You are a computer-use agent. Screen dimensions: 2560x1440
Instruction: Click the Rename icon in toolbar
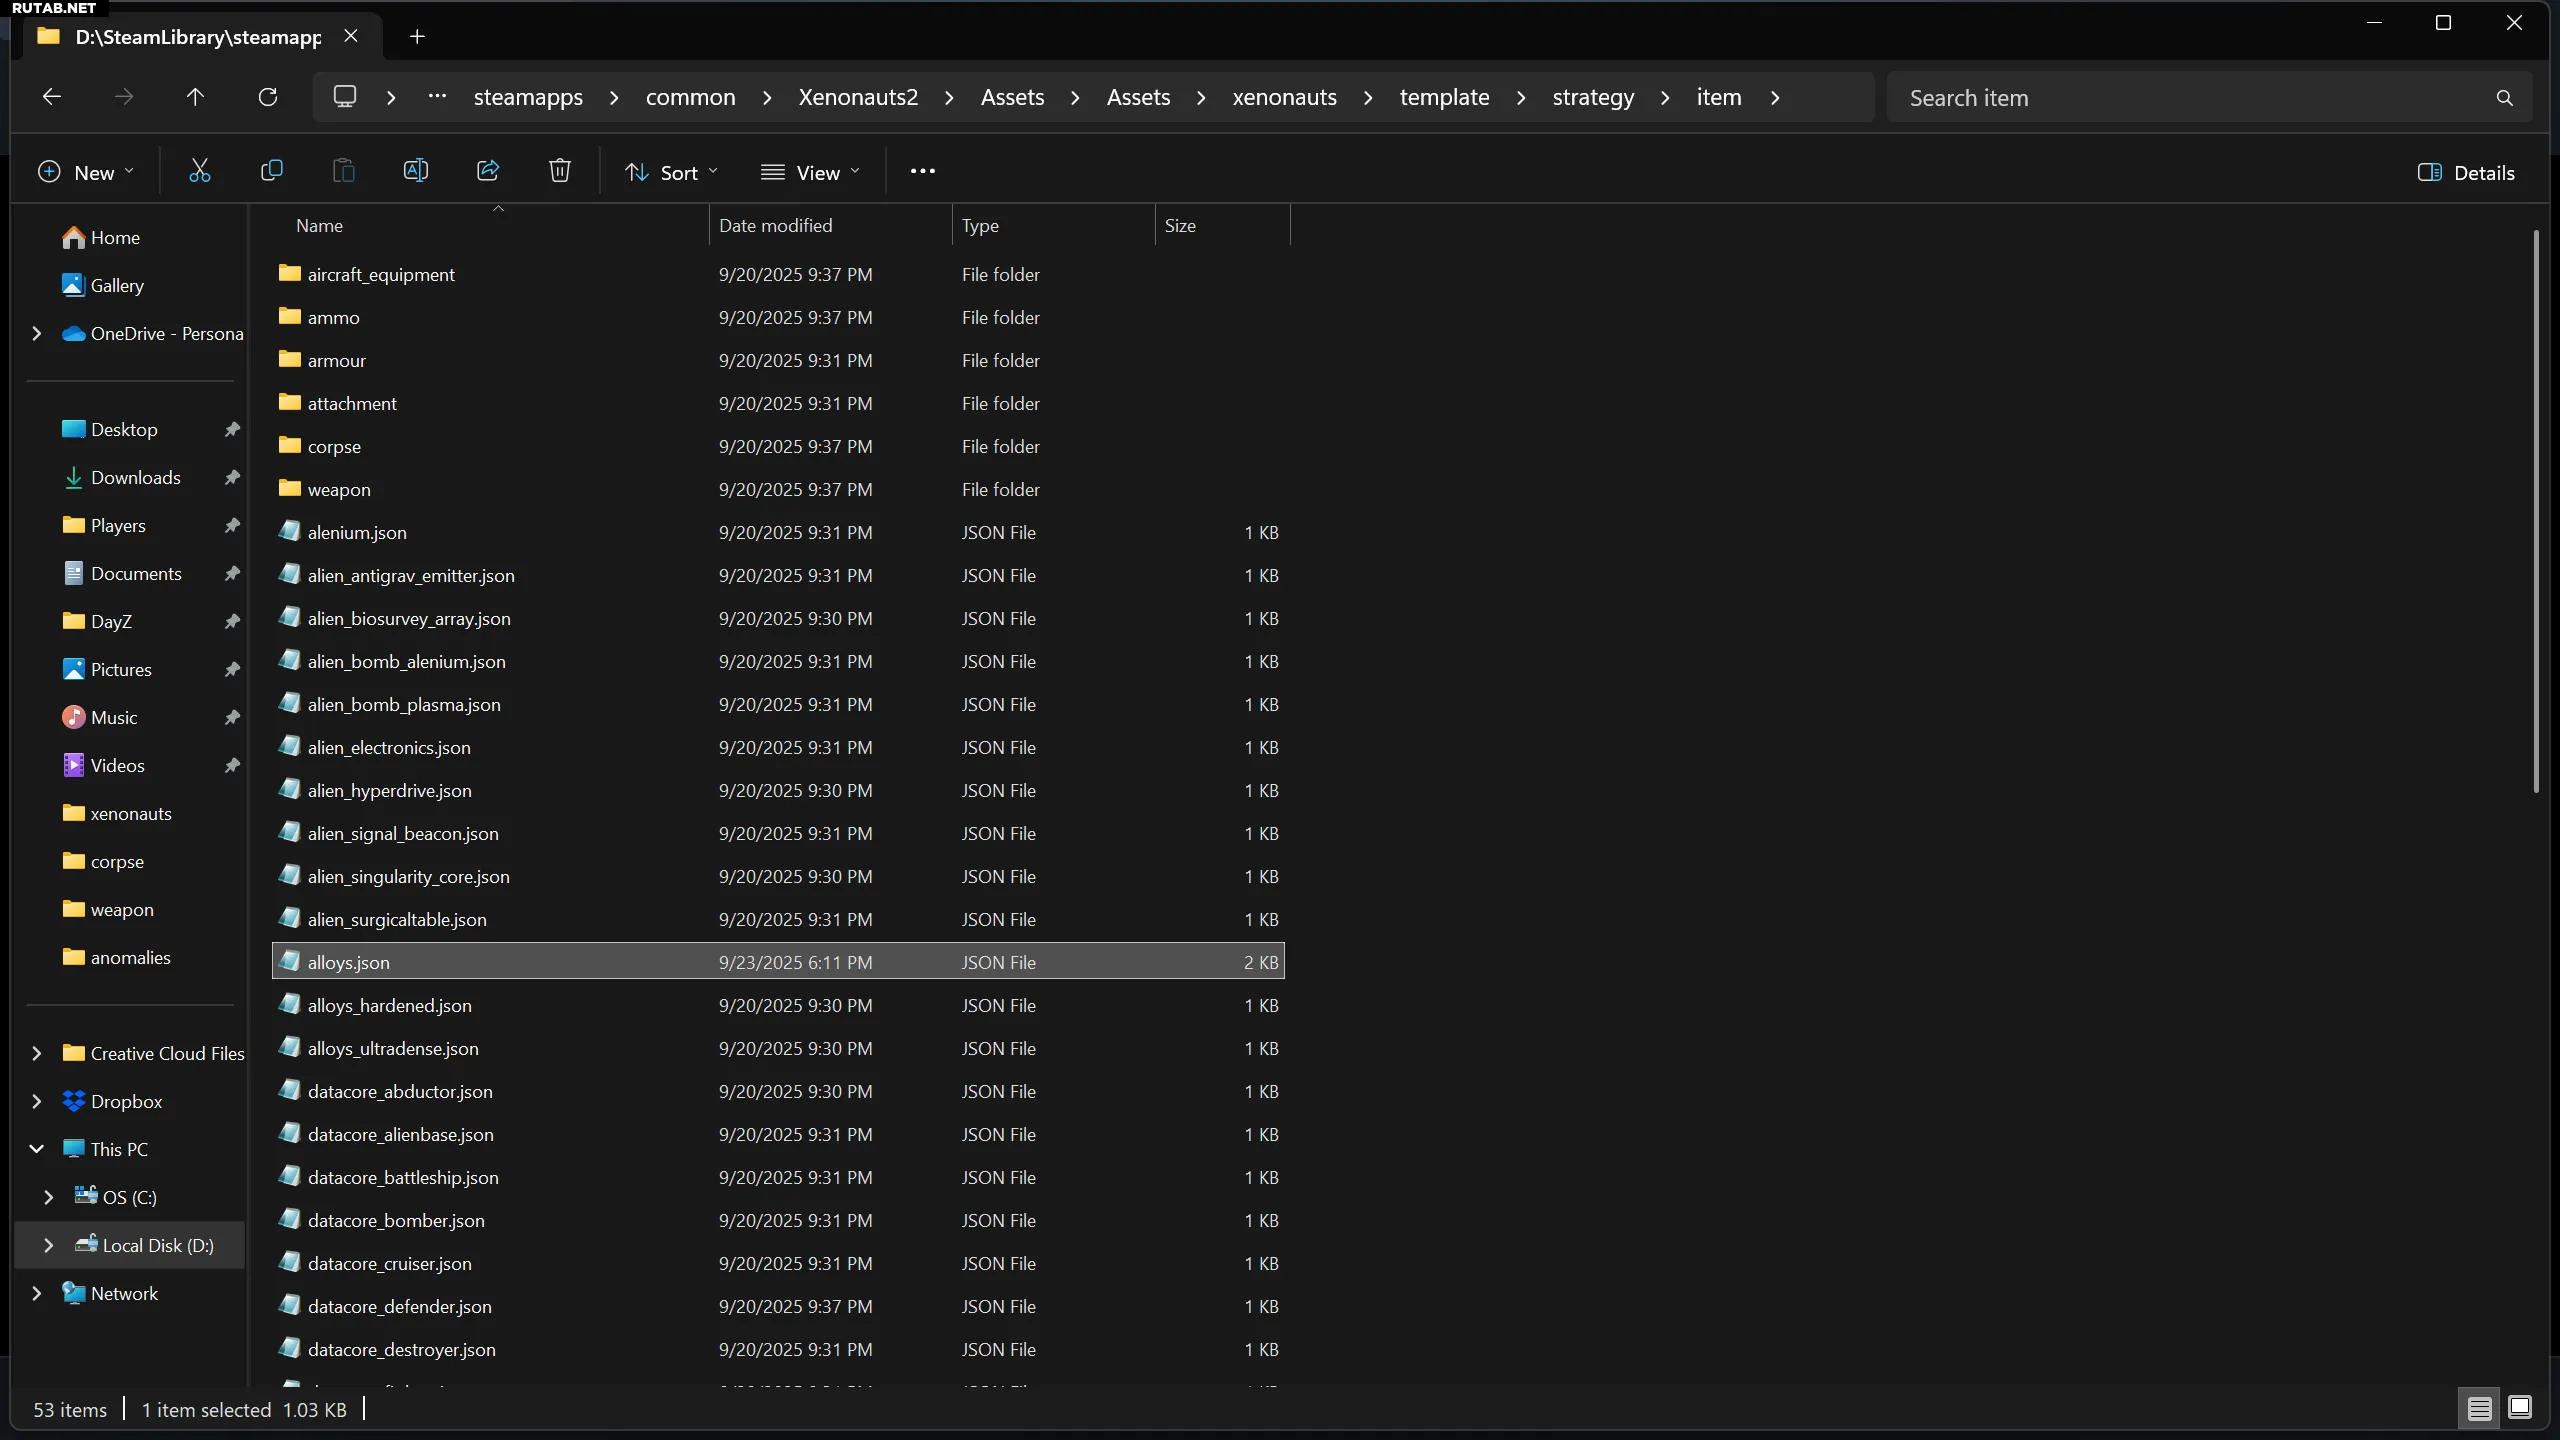415,172
